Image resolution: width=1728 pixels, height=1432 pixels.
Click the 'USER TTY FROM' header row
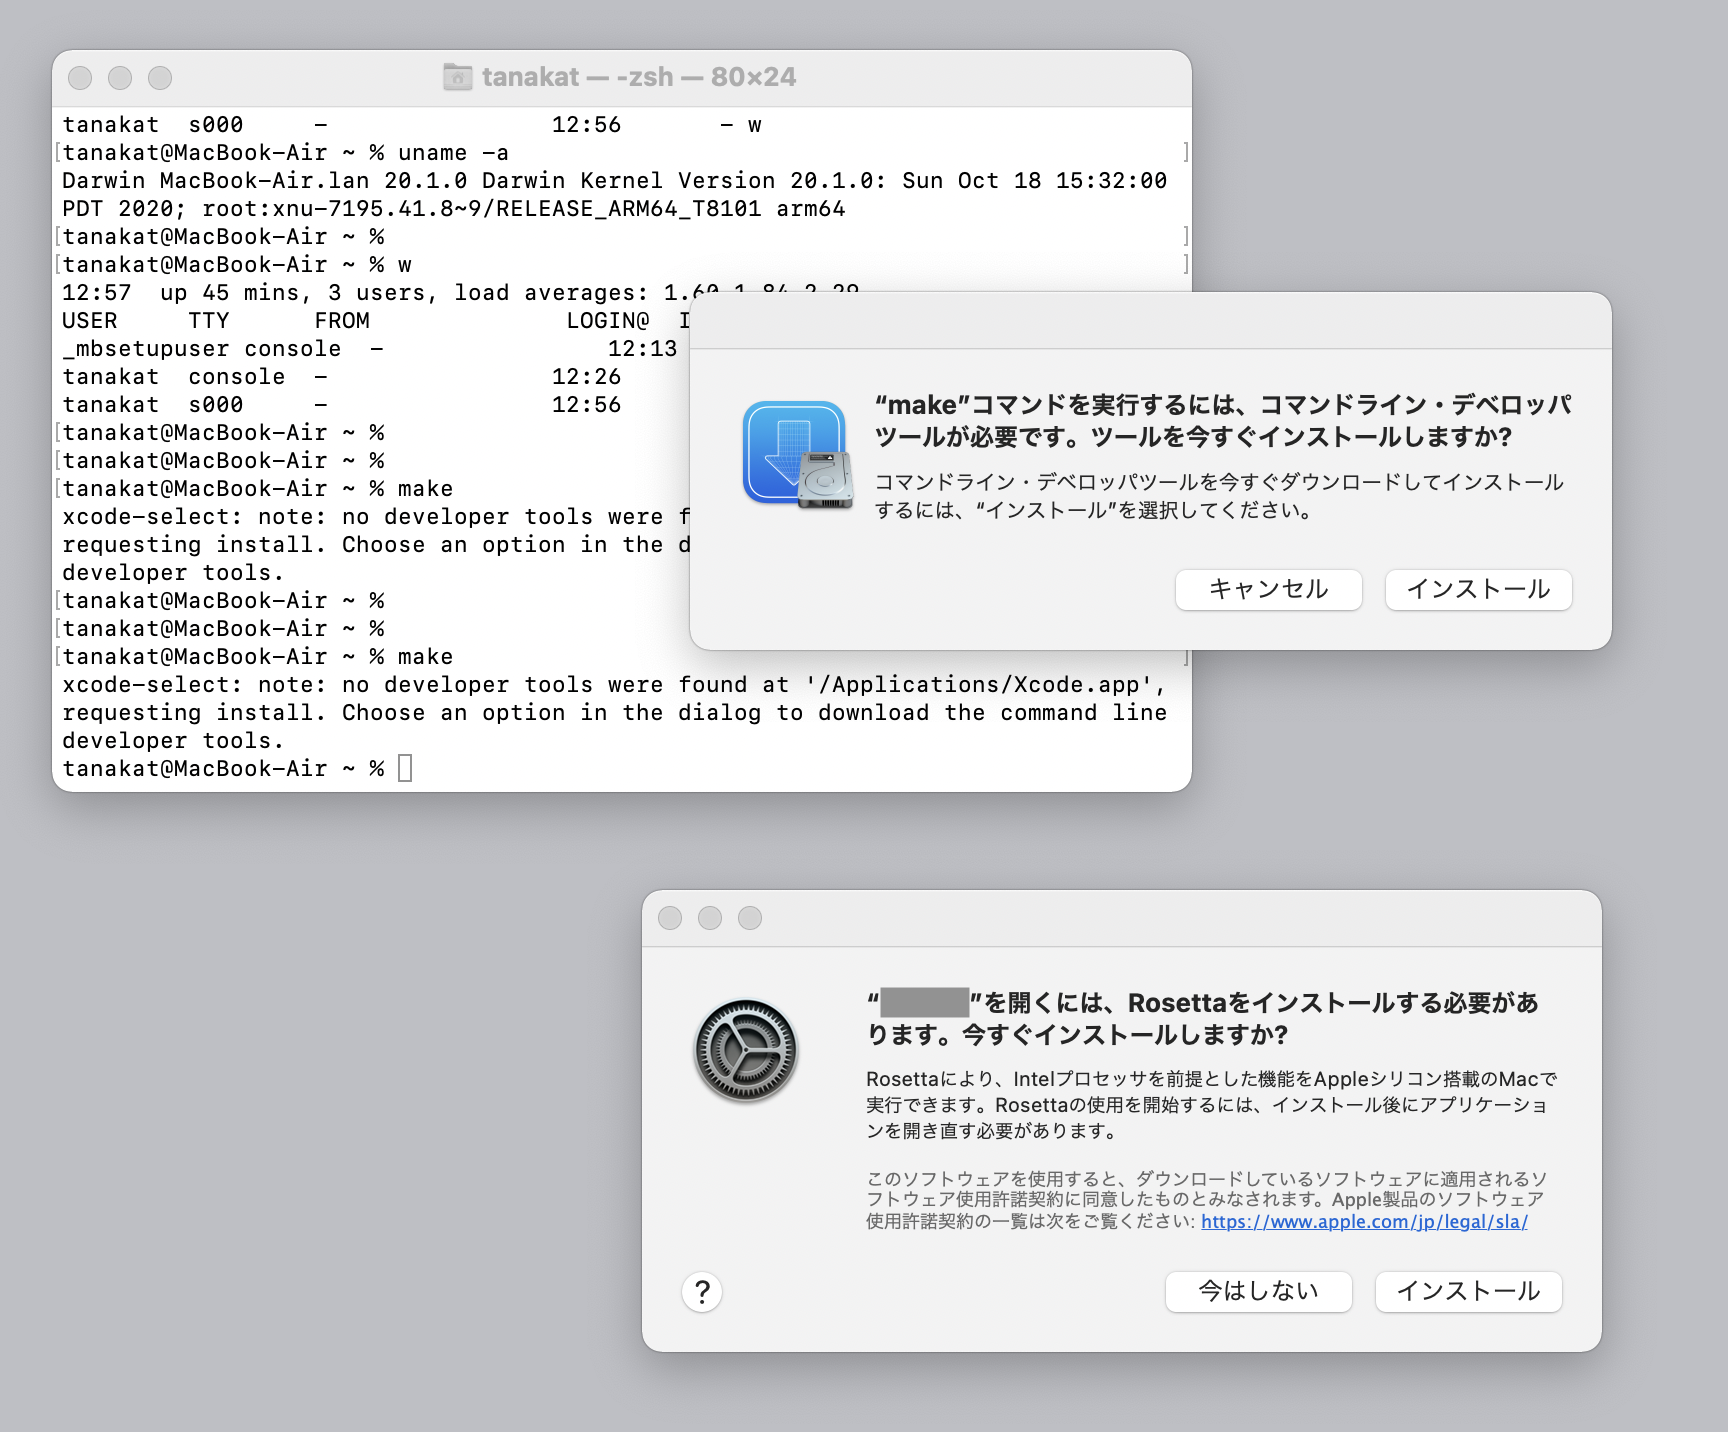376,321
